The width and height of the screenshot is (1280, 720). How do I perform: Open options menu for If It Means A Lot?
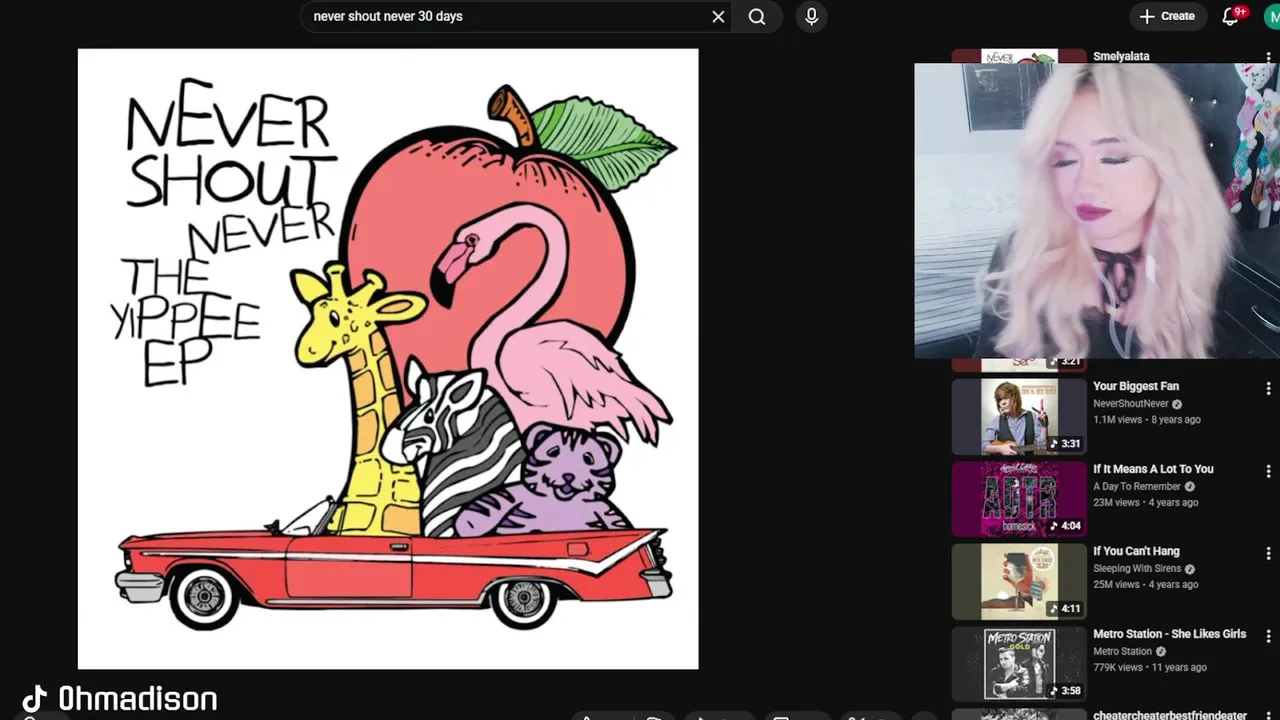[x=1268, y=471]
